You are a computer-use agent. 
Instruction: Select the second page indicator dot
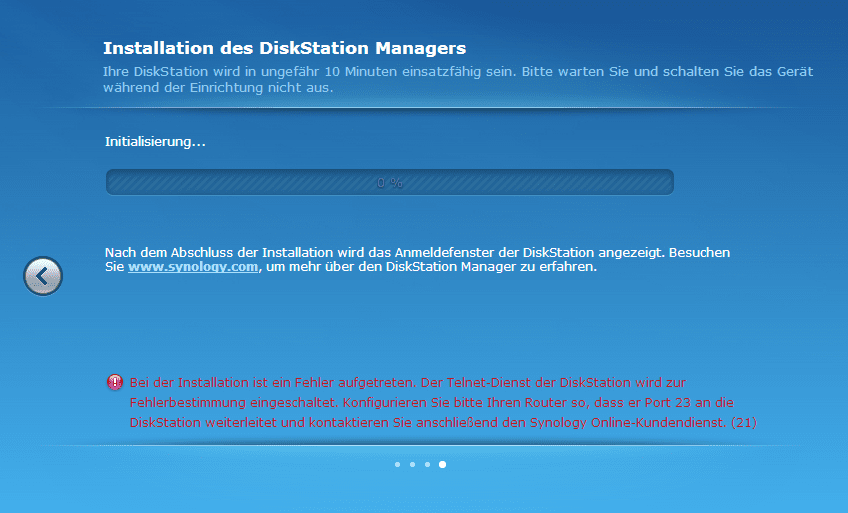(413, 464)
